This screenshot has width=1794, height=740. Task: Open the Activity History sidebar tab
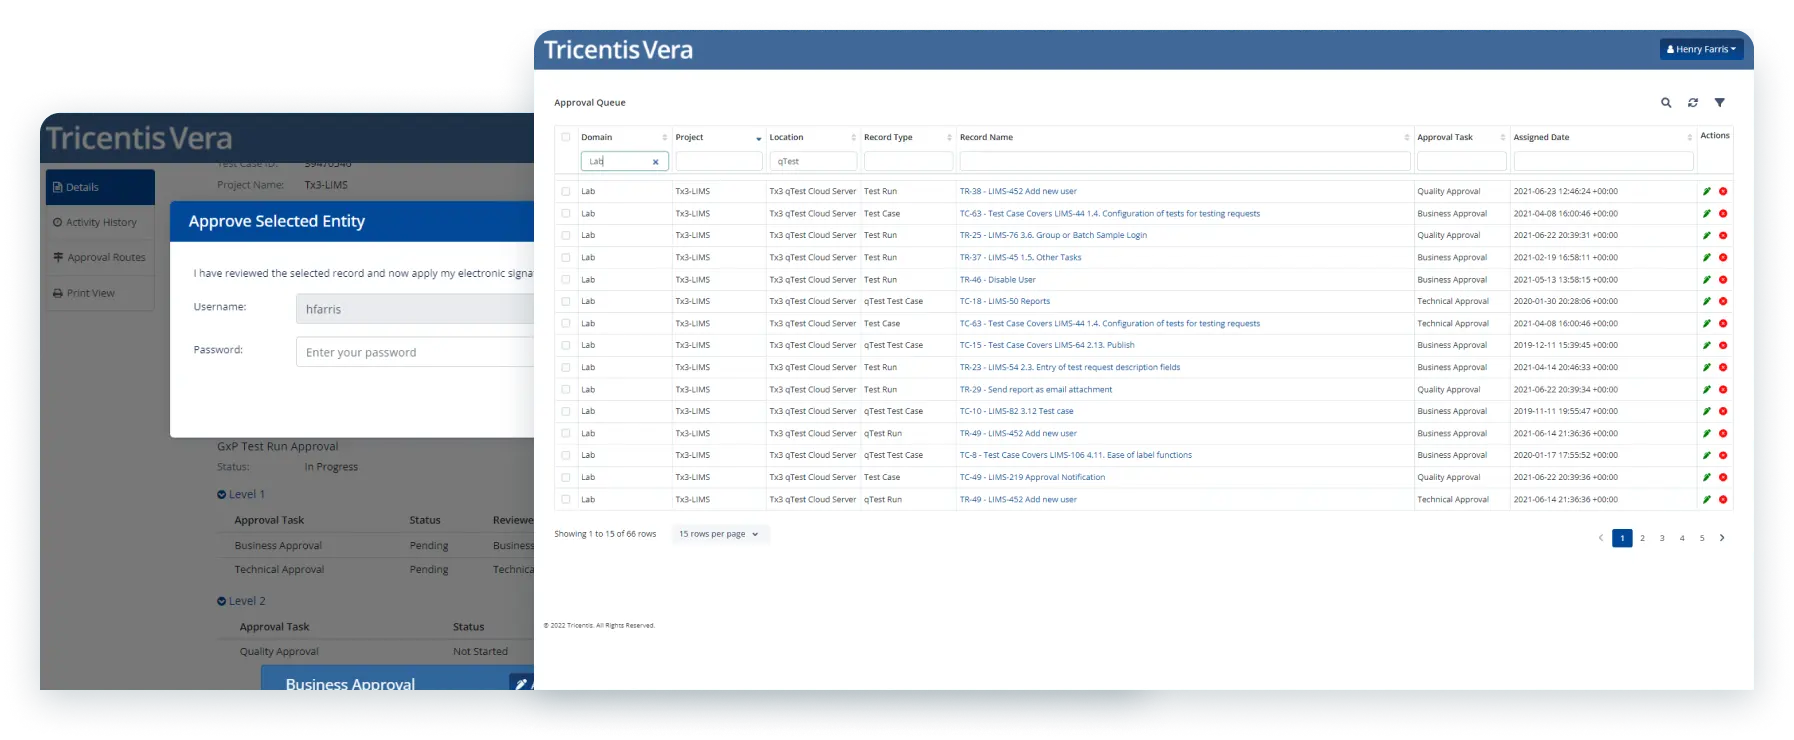(x=100, y=222)
